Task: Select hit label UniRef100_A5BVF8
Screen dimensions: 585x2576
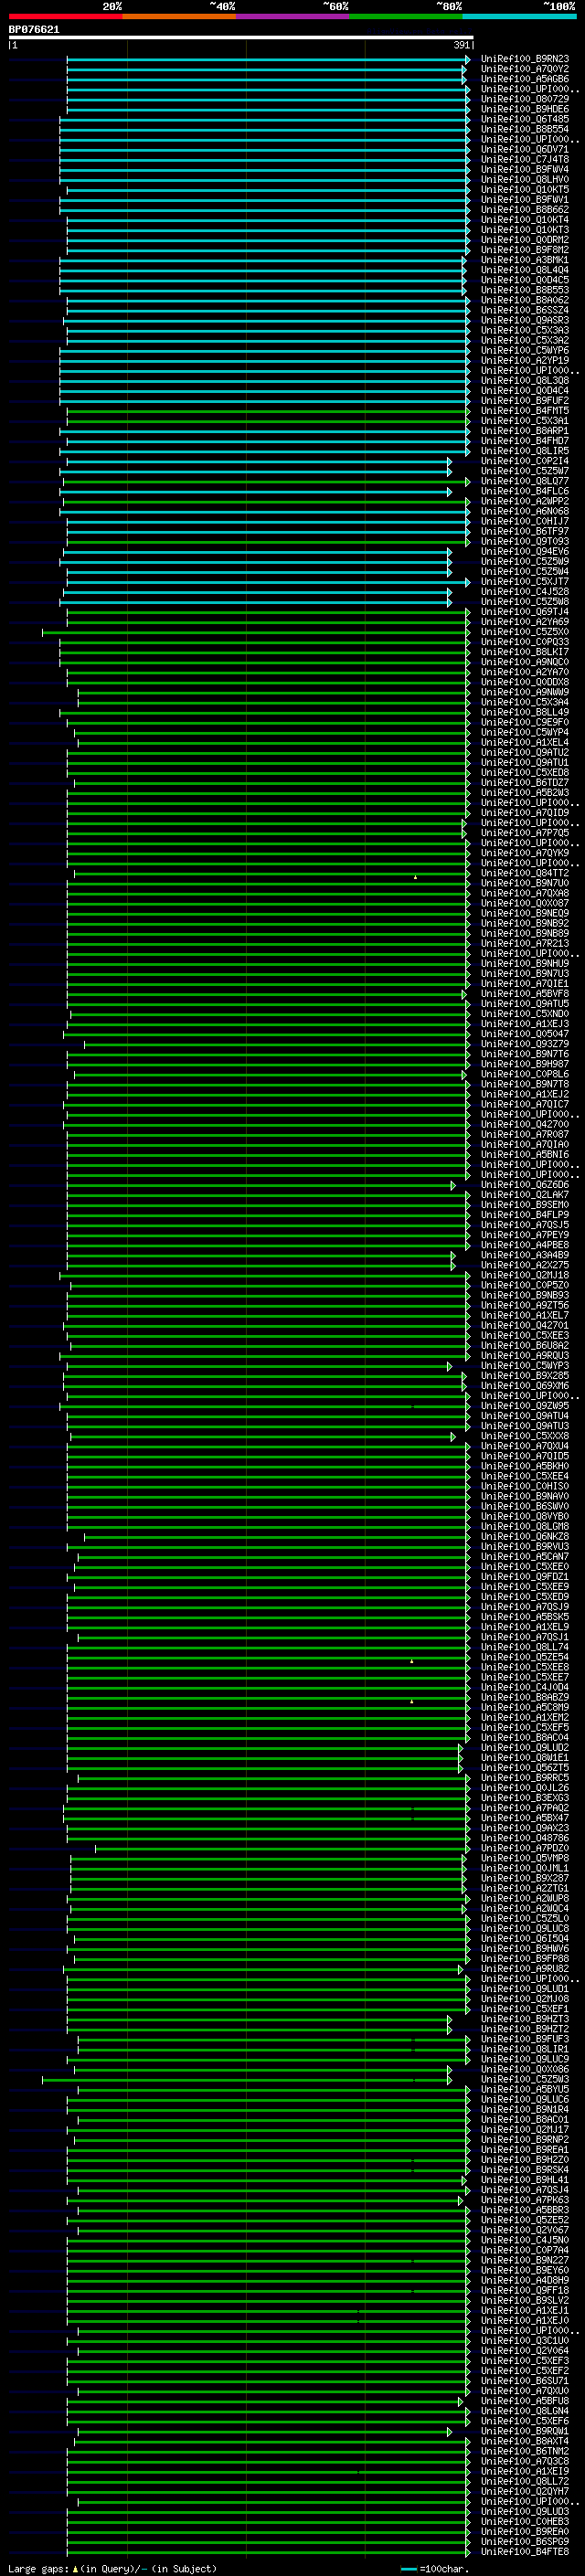Action: point(525,993)
